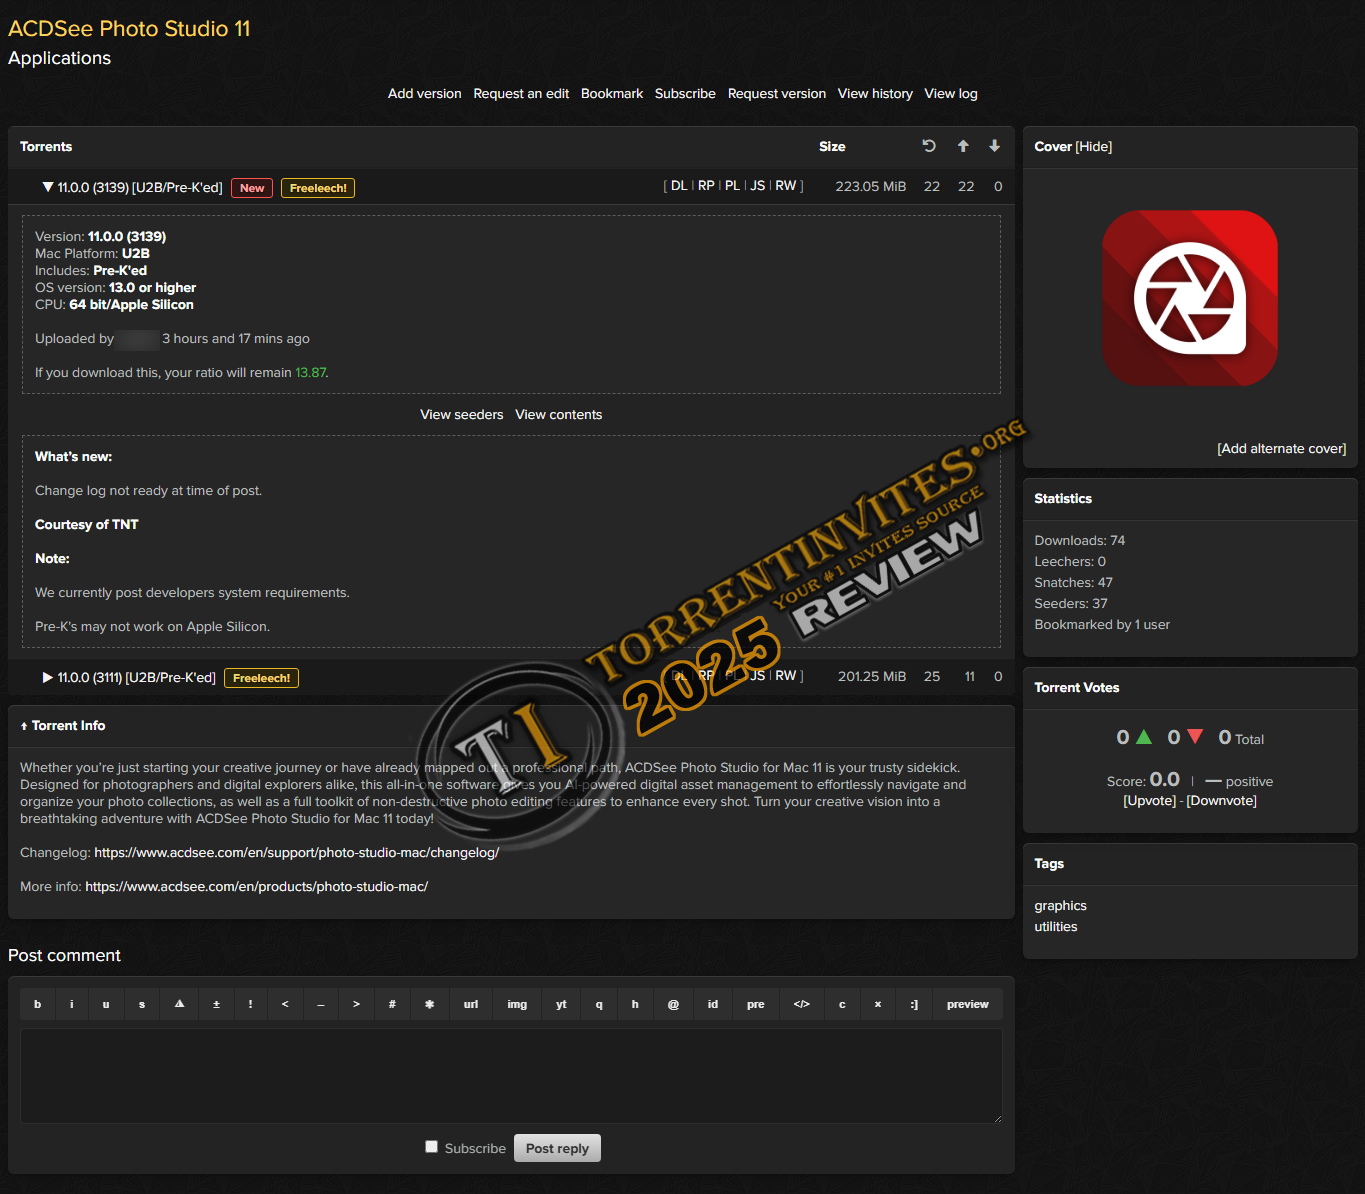Open the Bookmark link in top menu
Screen dimensions: 1365x1194
pyautogui.click(x=611, y=94)
